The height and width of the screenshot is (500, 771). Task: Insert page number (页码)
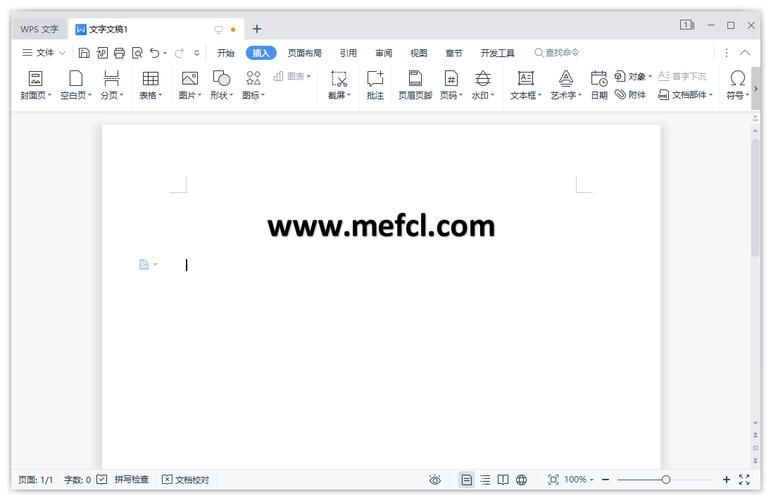coord(451,85)
